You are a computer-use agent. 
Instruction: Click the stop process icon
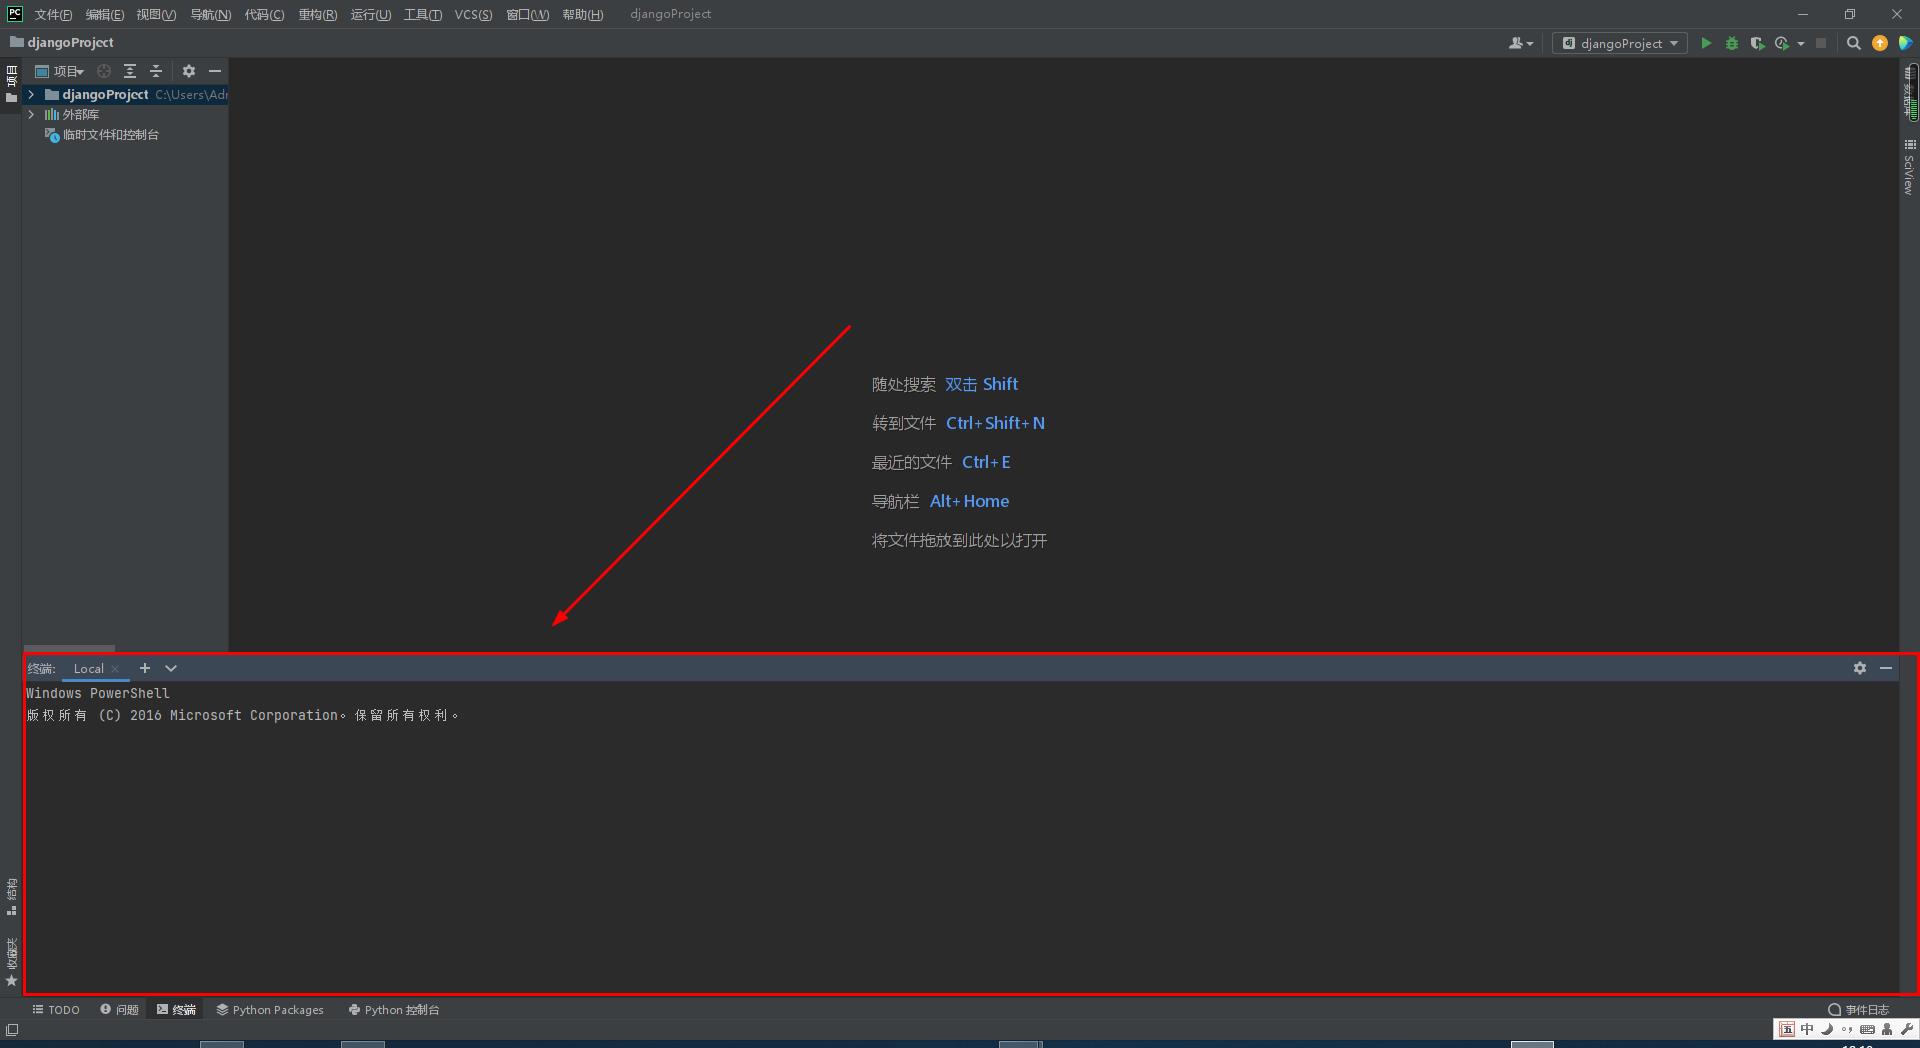click(1821, 43)
